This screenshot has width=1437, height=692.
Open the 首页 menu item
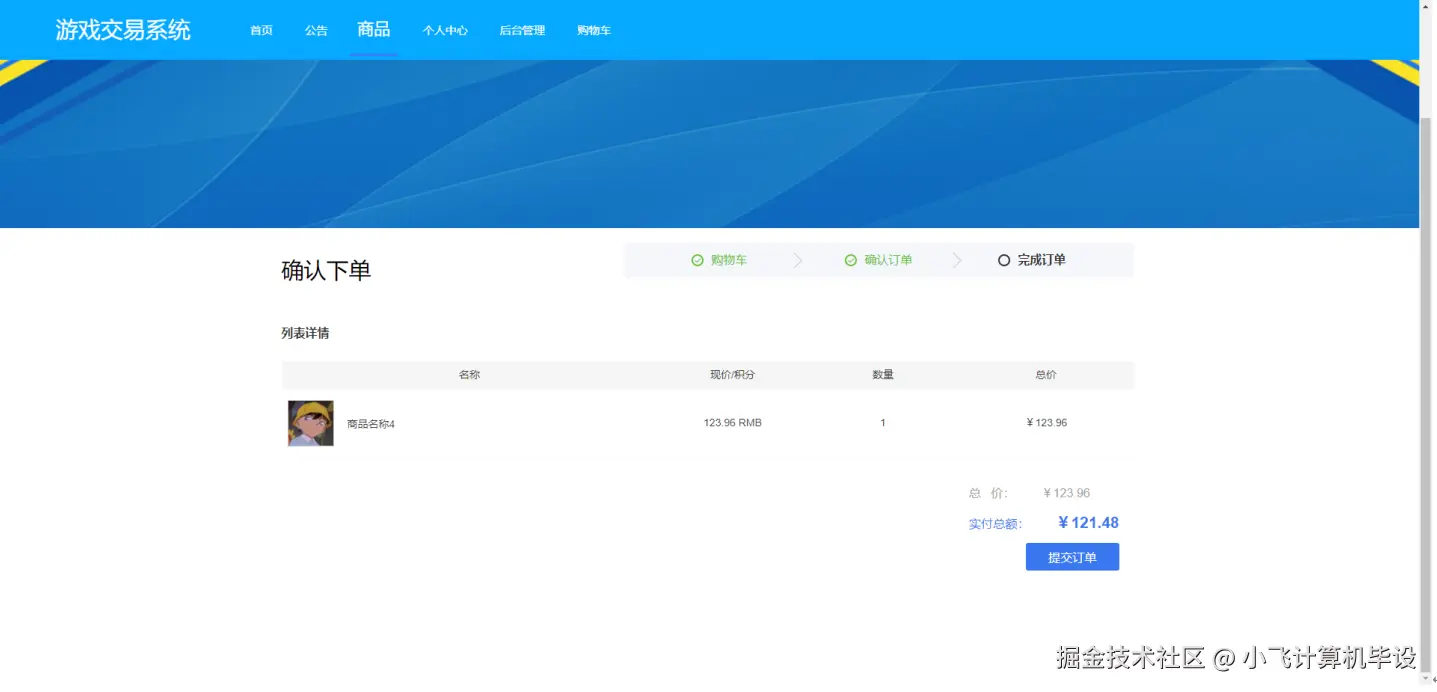point(261,30)
